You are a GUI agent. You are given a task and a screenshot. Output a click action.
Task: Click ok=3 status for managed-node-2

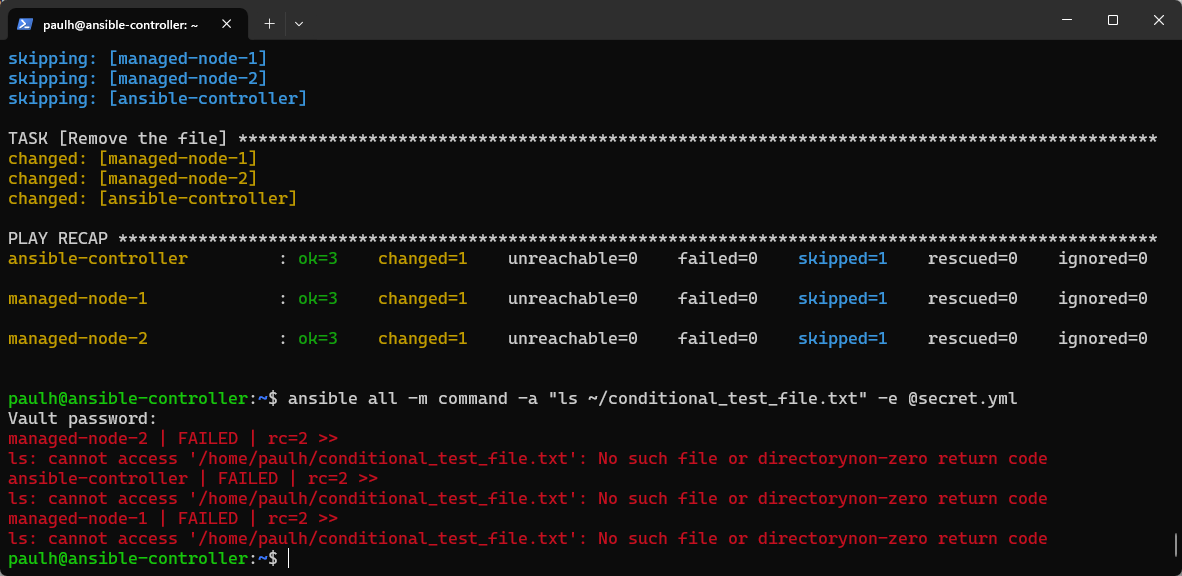tap(320, 338)
